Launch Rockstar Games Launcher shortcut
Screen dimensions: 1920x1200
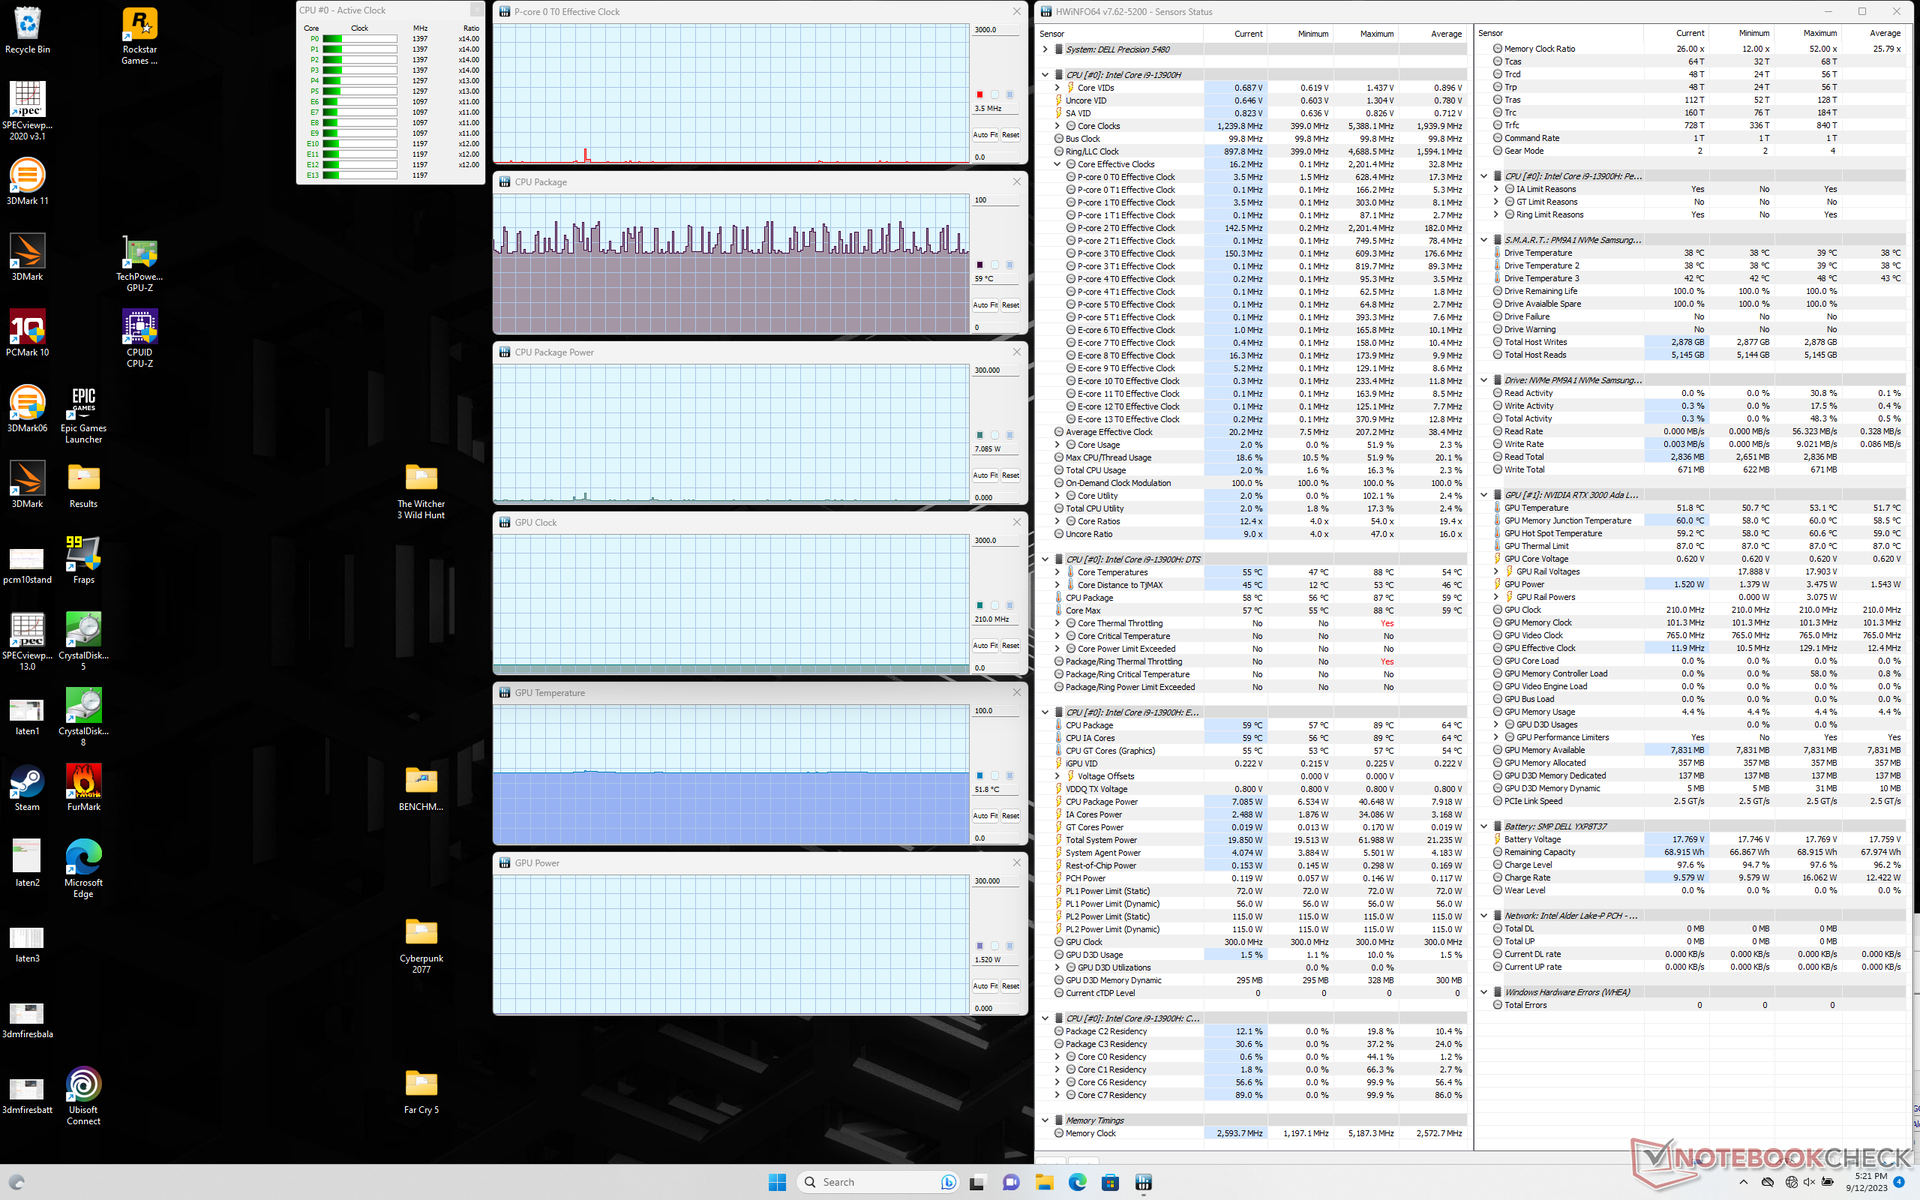click(x=140, y=36)
